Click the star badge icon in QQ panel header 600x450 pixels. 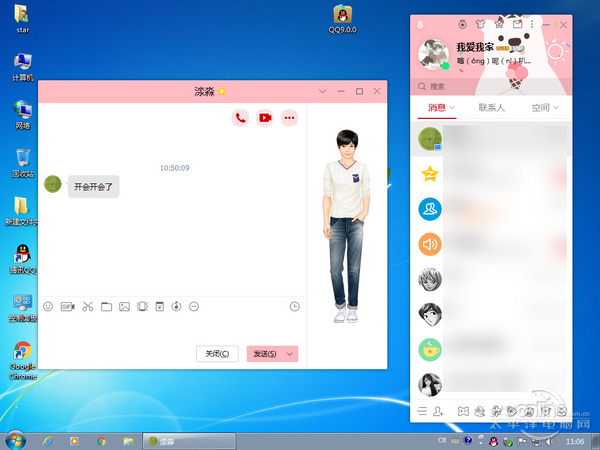(499, 25)
